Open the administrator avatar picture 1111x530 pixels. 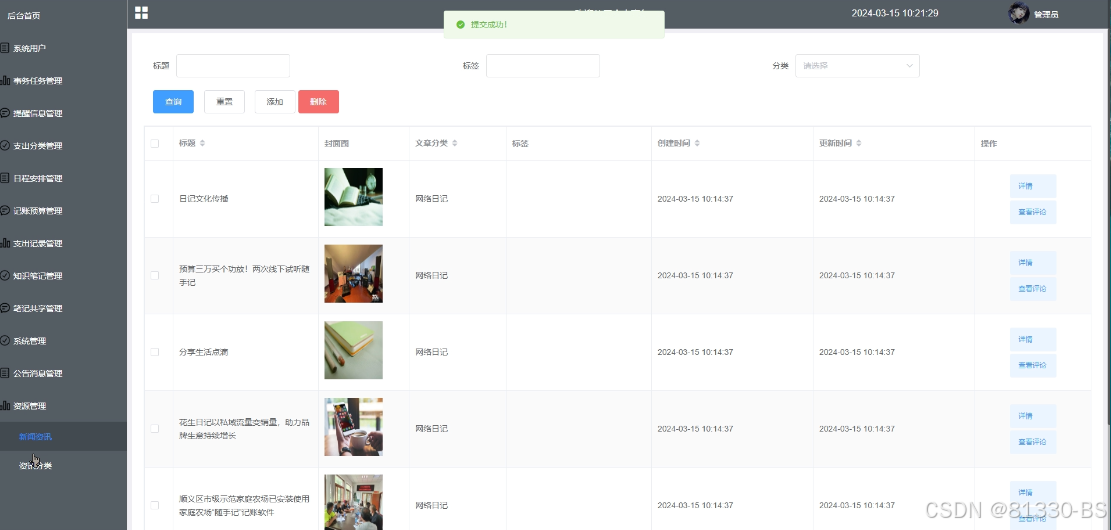(1018, 13)
